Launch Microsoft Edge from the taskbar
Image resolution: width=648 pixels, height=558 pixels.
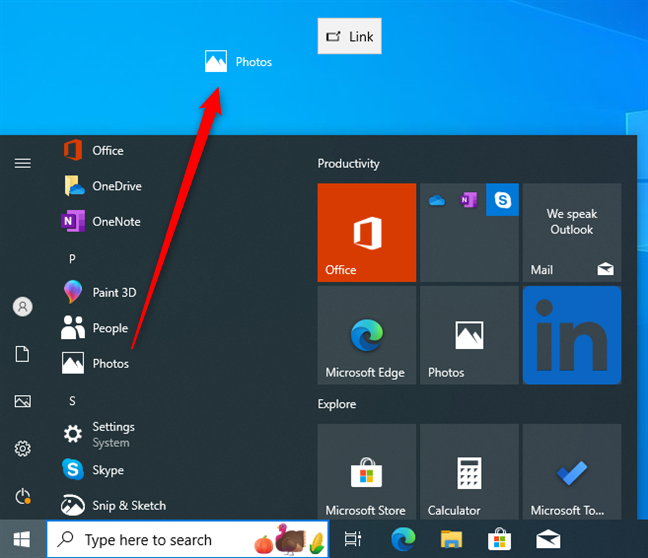[403, 539]
